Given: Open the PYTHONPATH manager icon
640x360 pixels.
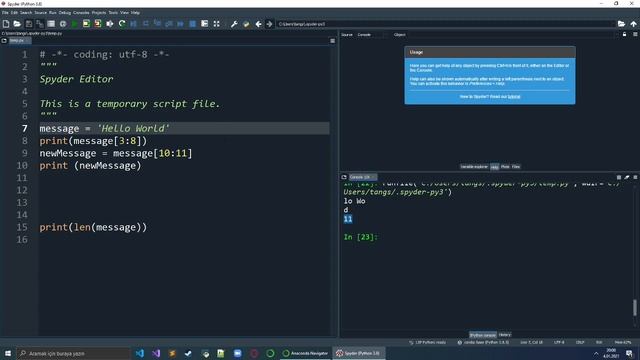Looking at the screenshot, I should pos(246,24).
